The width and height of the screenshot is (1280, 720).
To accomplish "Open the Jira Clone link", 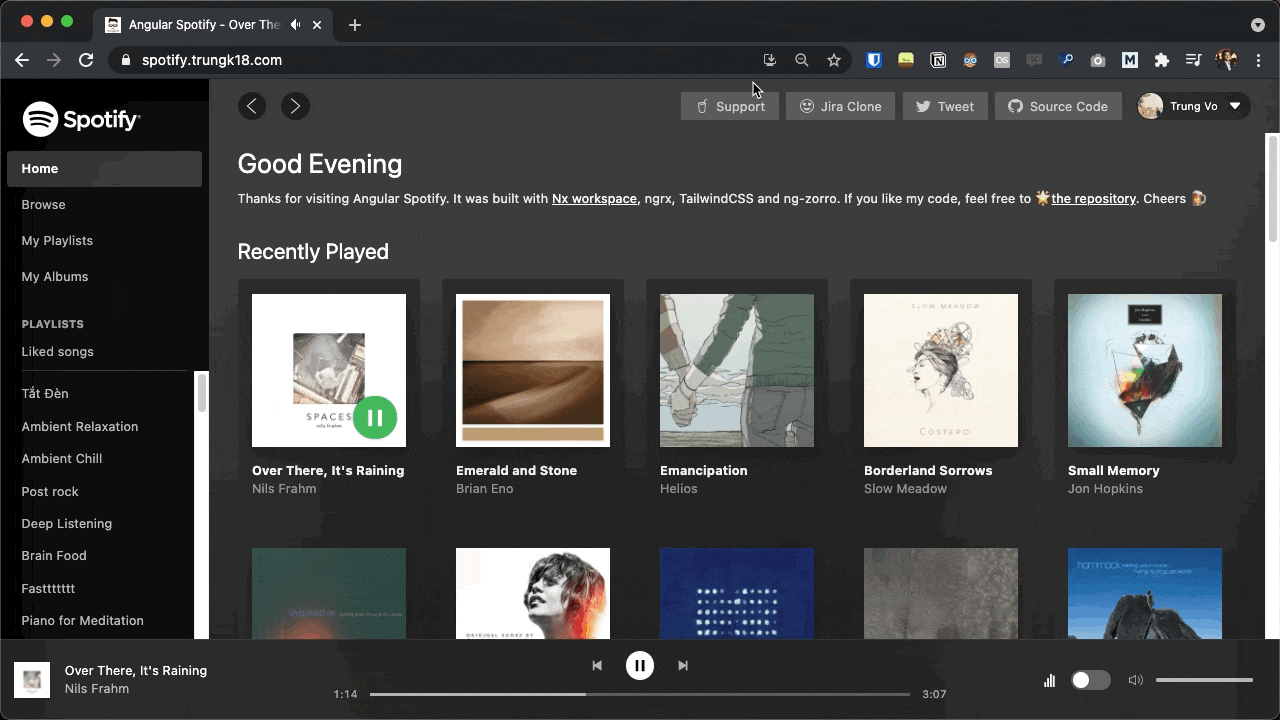I will (840, 106).
